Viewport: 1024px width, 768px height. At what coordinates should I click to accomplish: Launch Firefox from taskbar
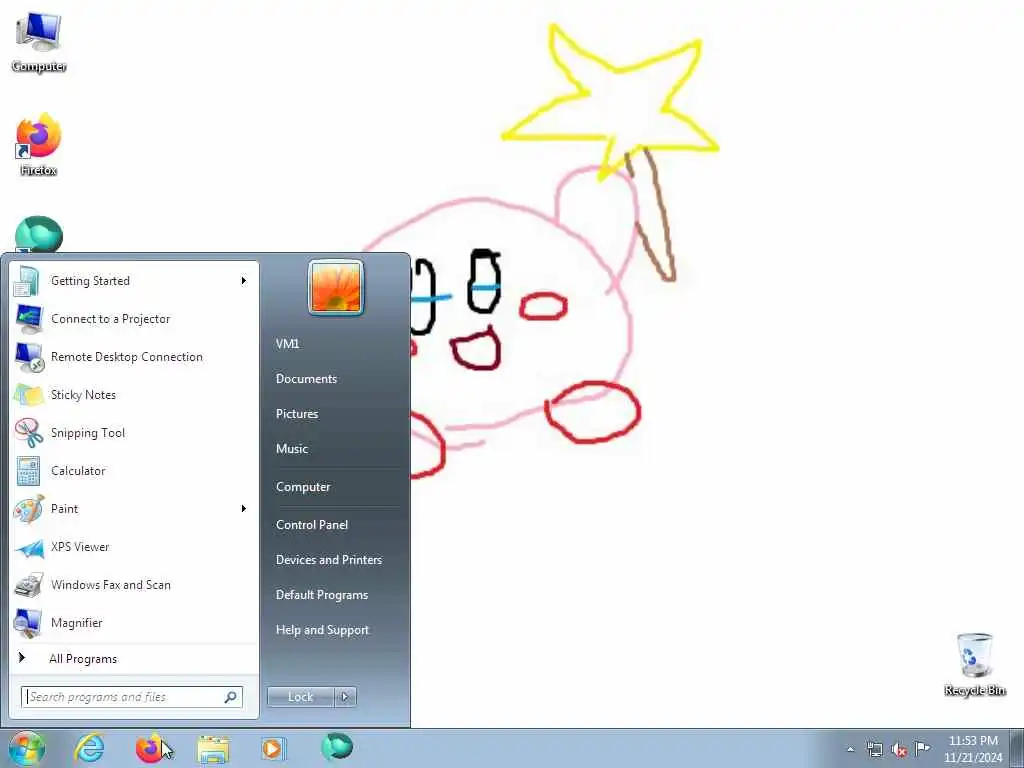click(x=150, y=748)
